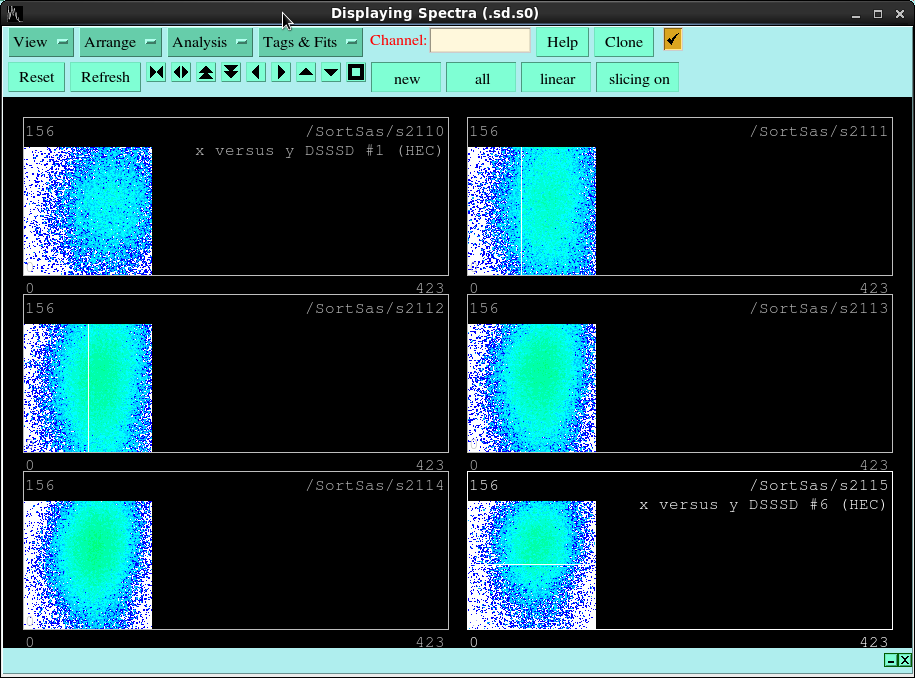Click the single down-arrow icon
This screenshot has height=678, width=915.
(331, 72)
